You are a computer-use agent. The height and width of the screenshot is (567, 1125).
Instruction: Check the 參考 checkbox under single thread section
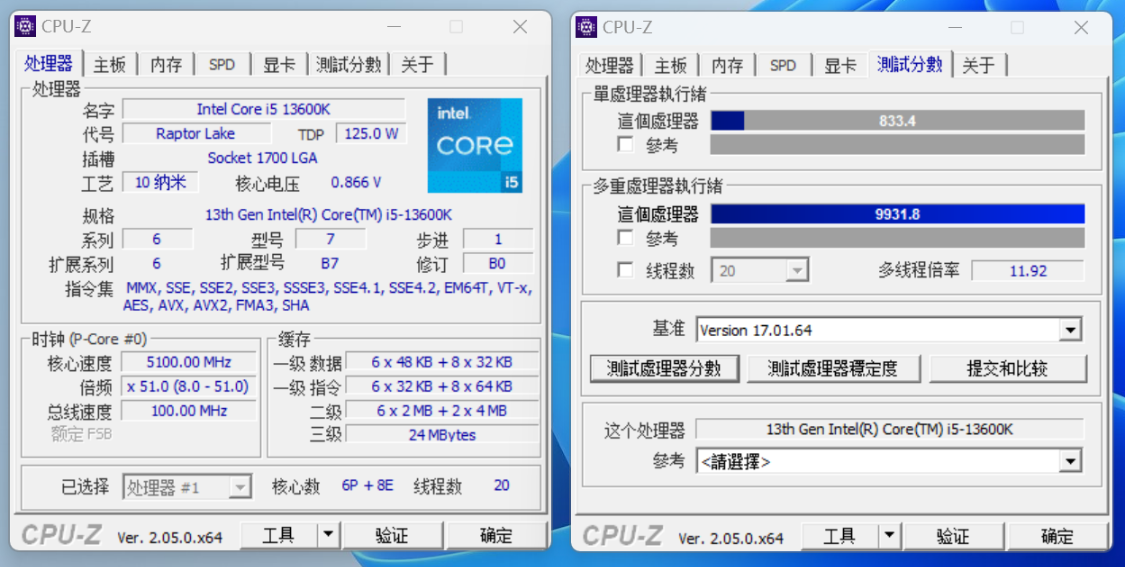pyautogui.click(x=626, y=145)
